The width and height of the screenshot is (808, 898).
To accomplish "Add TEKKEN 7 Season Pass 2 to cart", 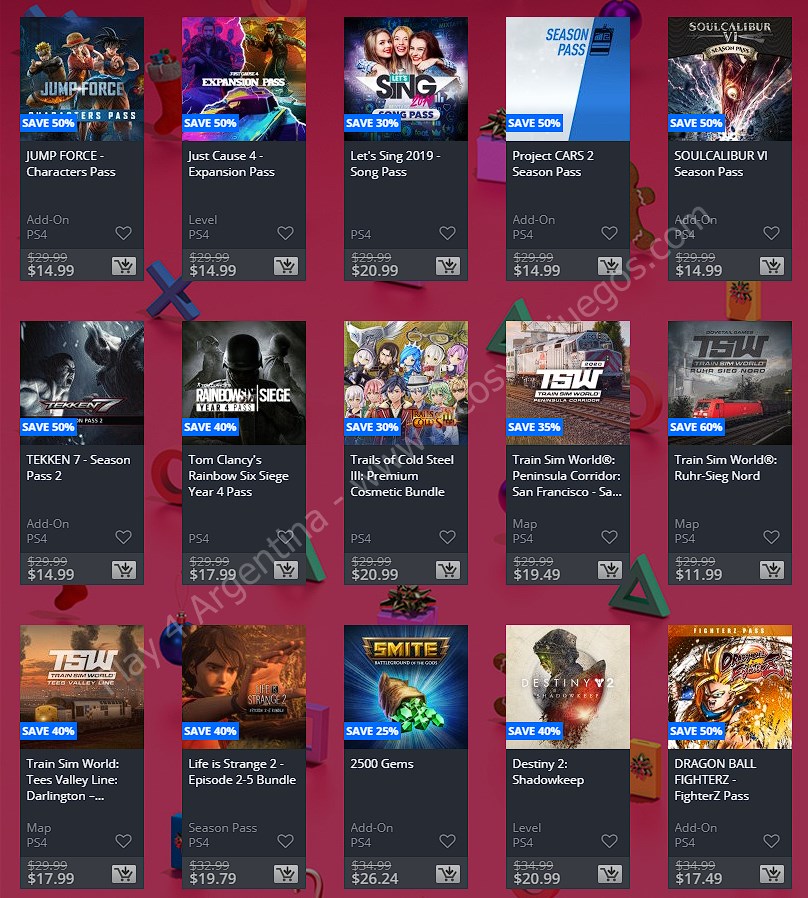I will click(x=124, y=570).
